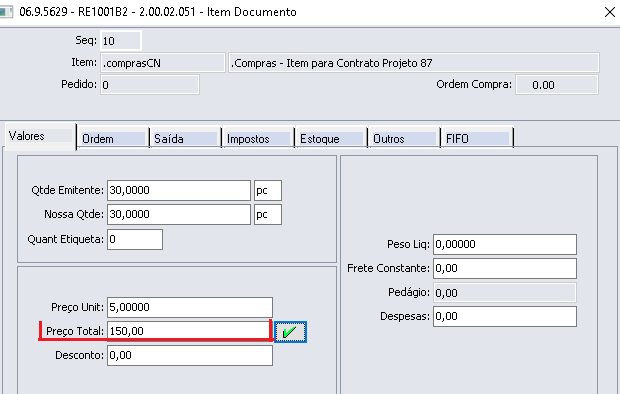Click the Quant Etiqueta field
This screenshot has width=620, height=394.
point(135,239)
